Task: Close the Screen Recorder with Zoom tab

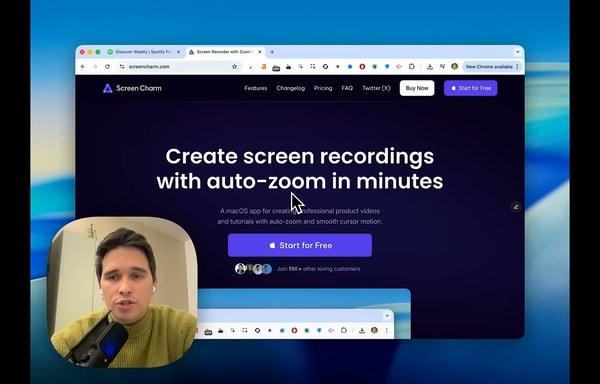Action: 260,52
